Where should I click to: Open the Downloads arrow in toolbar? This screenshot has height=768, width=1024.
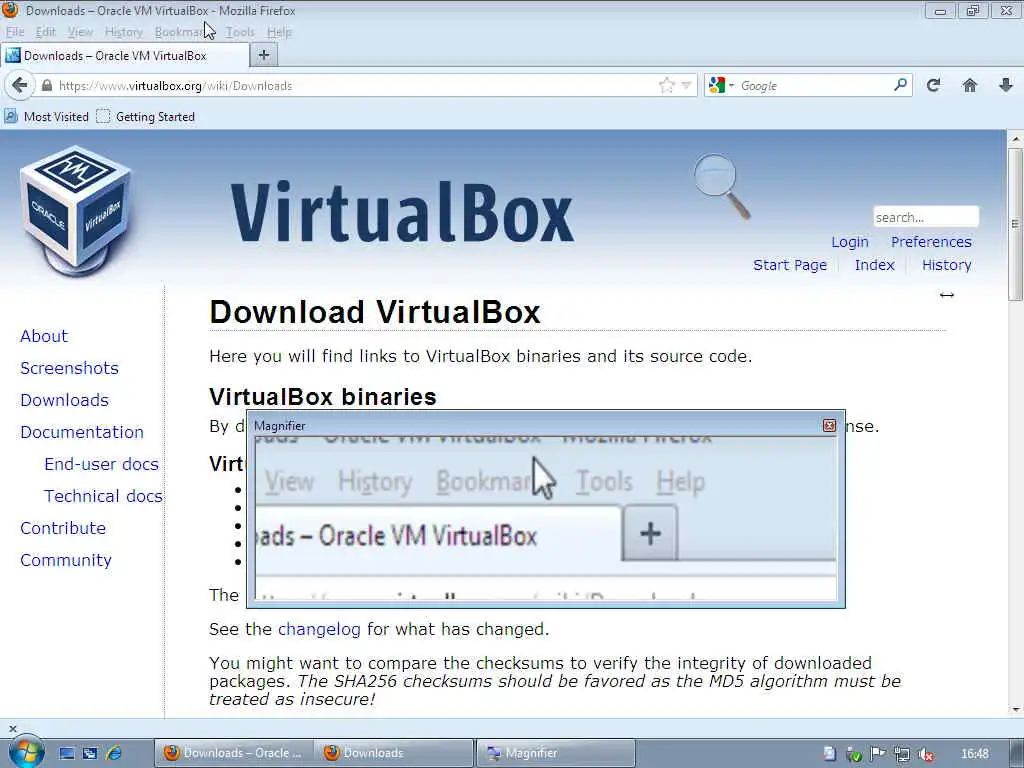[x=1006, y=85]
